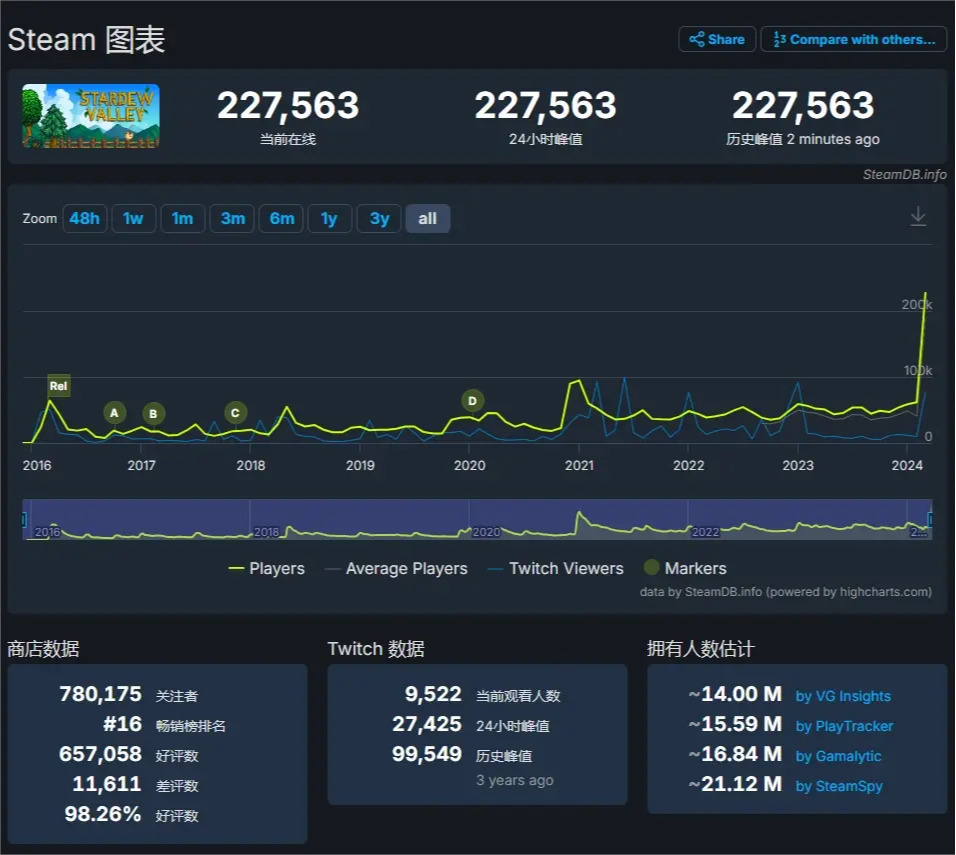
Task: Click marker A on the chart
Action: click(x=114, y=413)
